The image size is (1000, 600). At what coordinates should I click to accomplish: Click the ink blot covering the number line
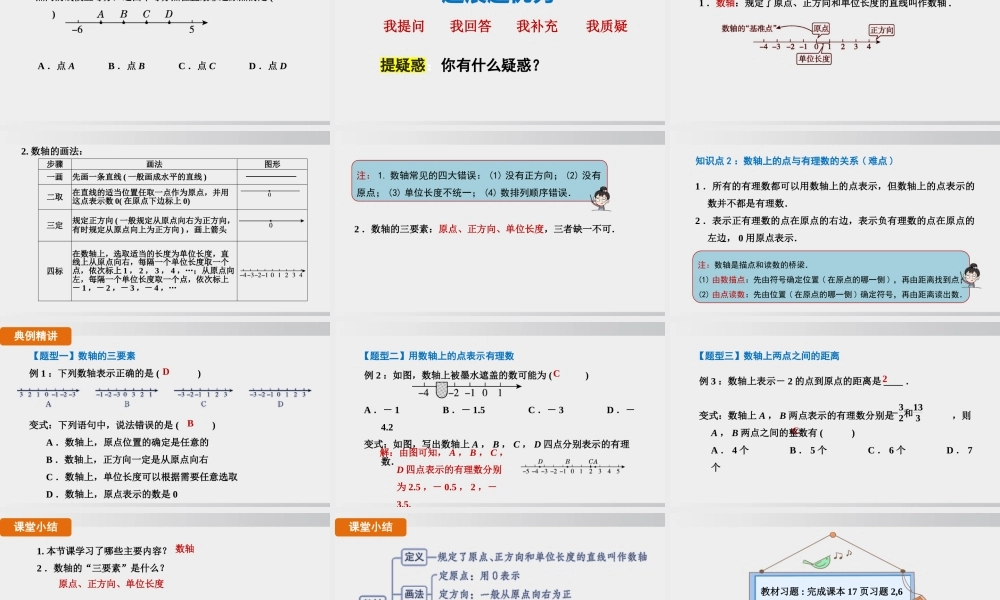(x=441, y=390)
